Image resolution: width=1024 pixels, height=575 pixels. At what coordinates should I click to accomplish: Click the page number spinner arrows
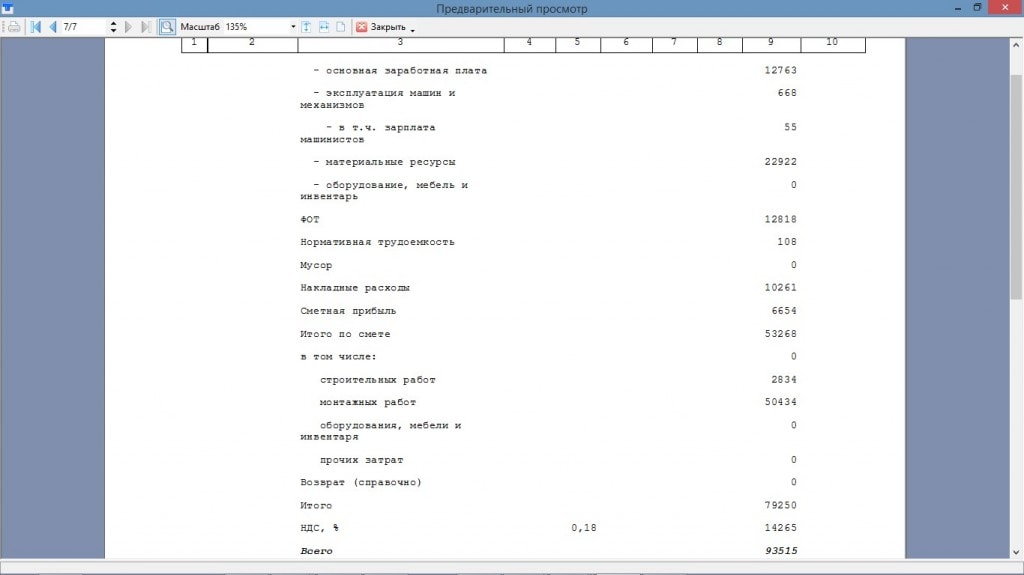[113, 27]
